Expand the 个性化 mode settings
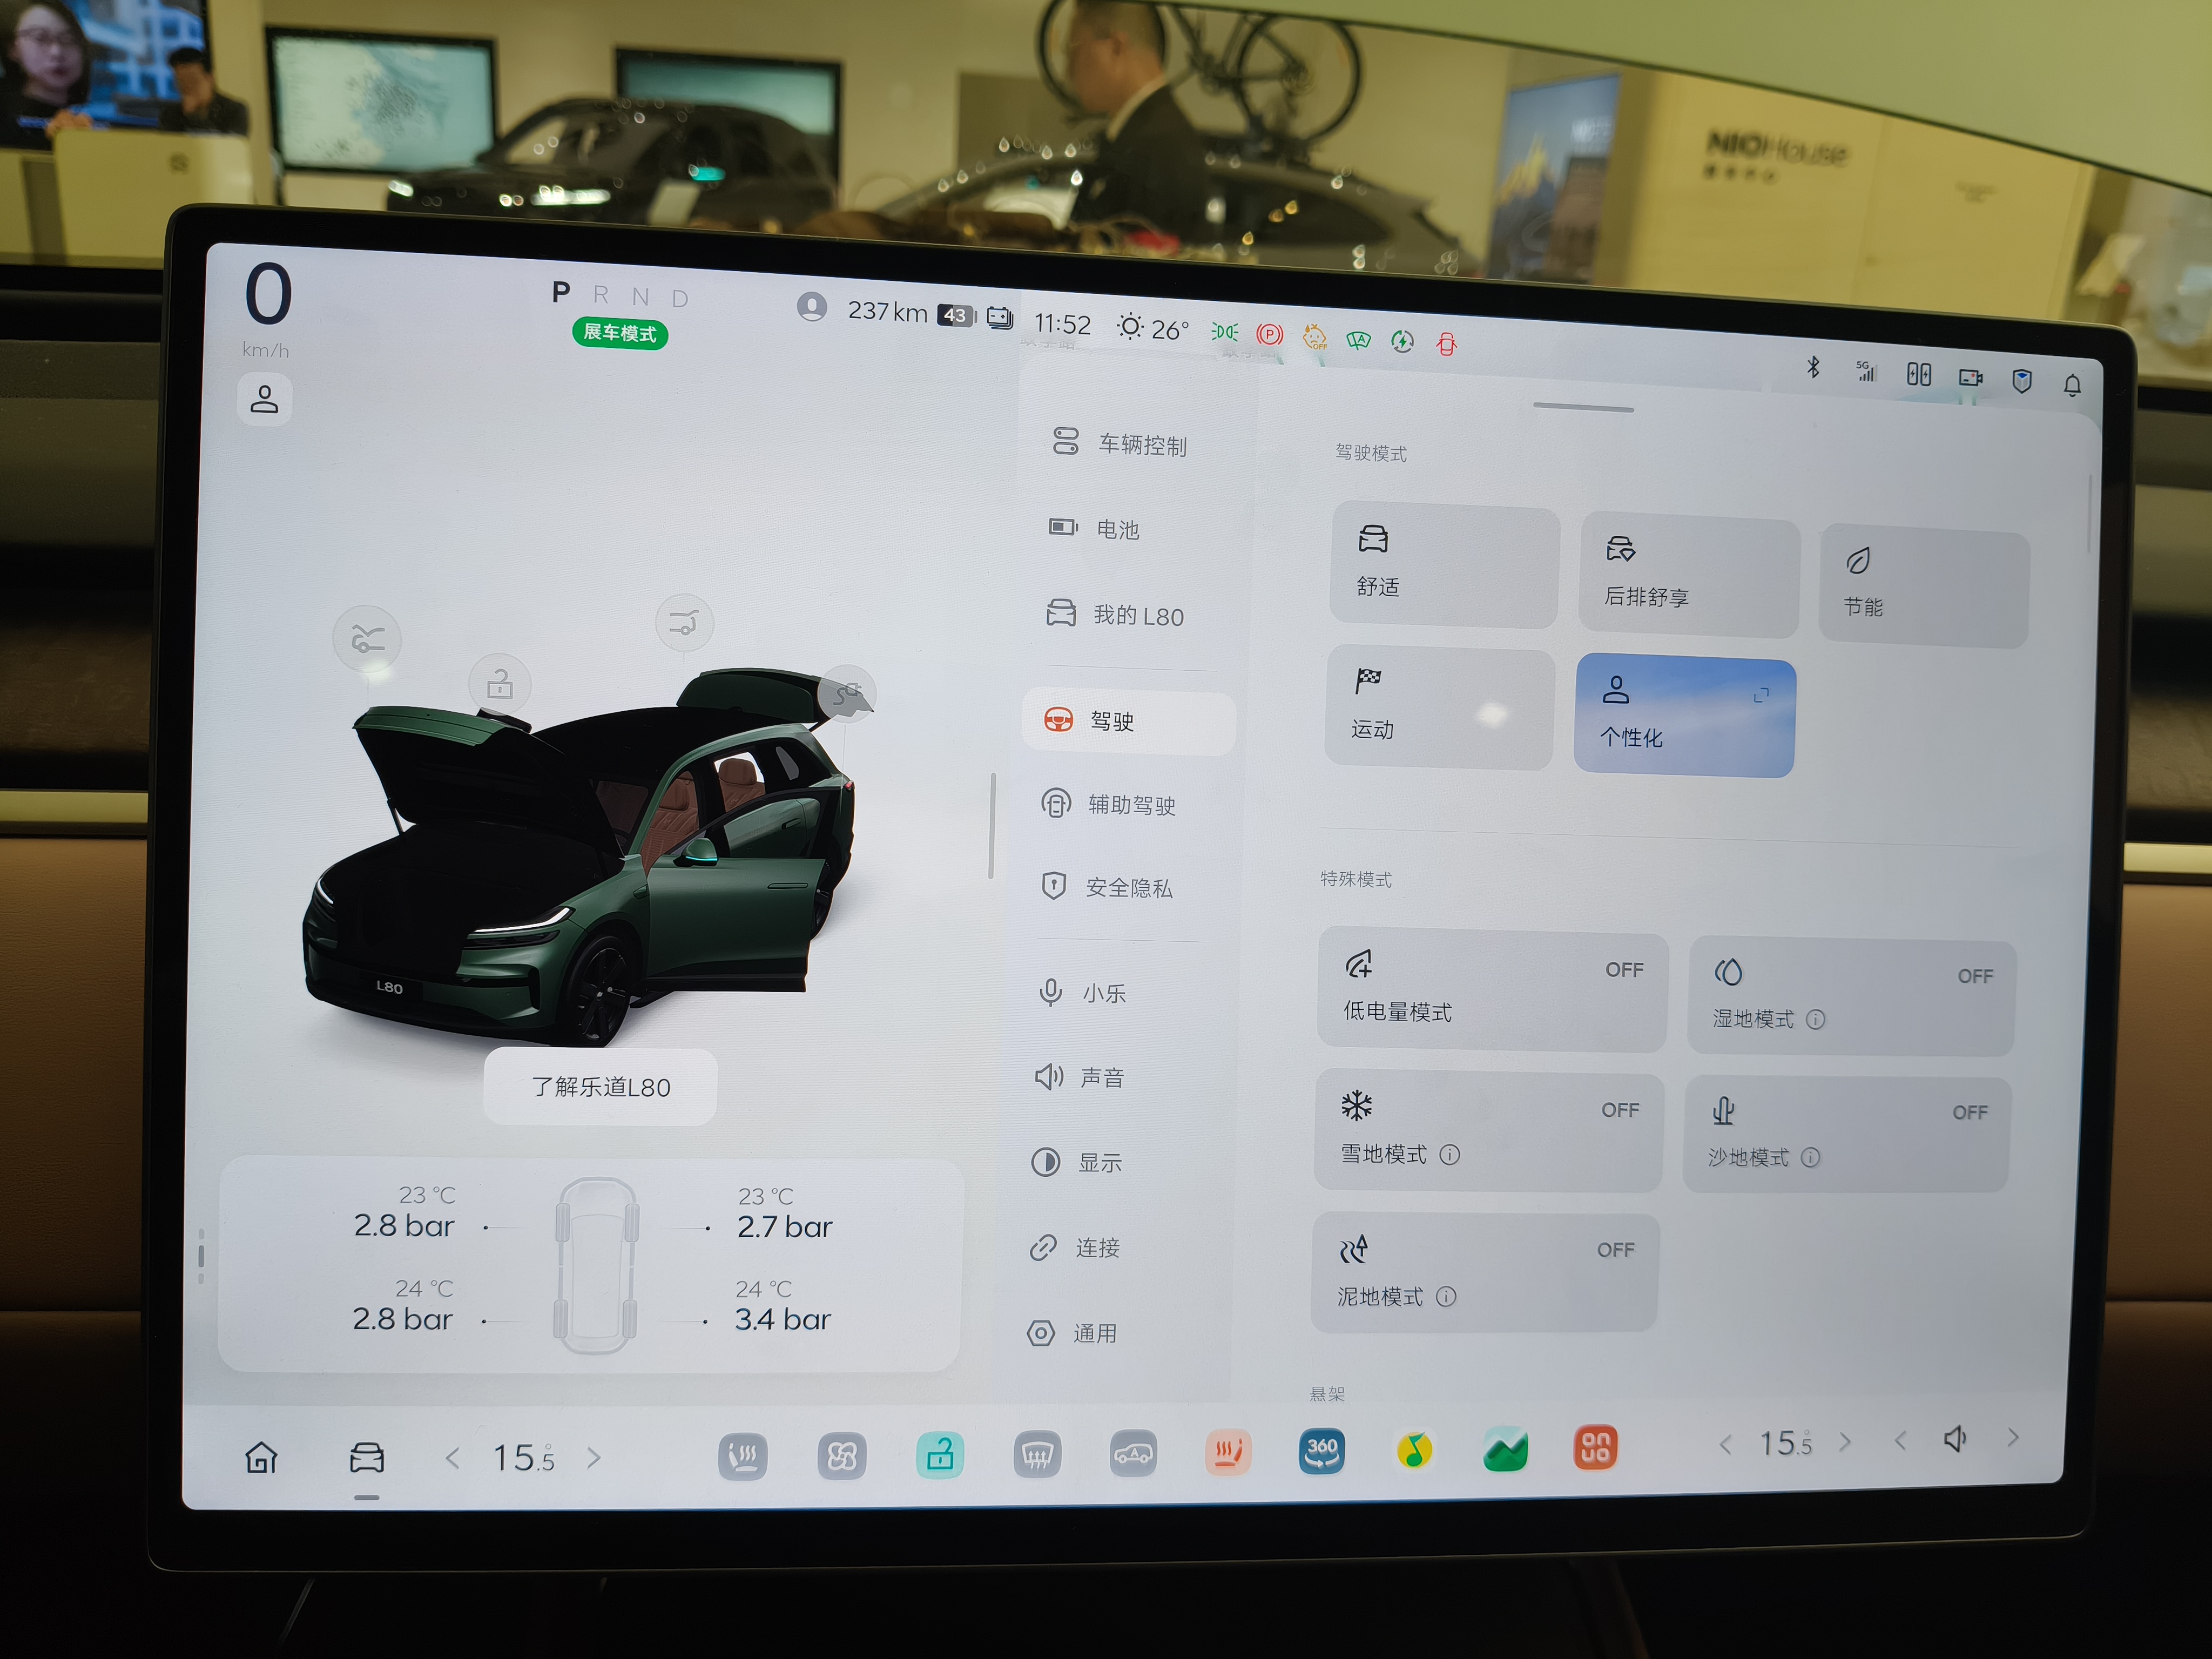 click(x=1761, y=694)
